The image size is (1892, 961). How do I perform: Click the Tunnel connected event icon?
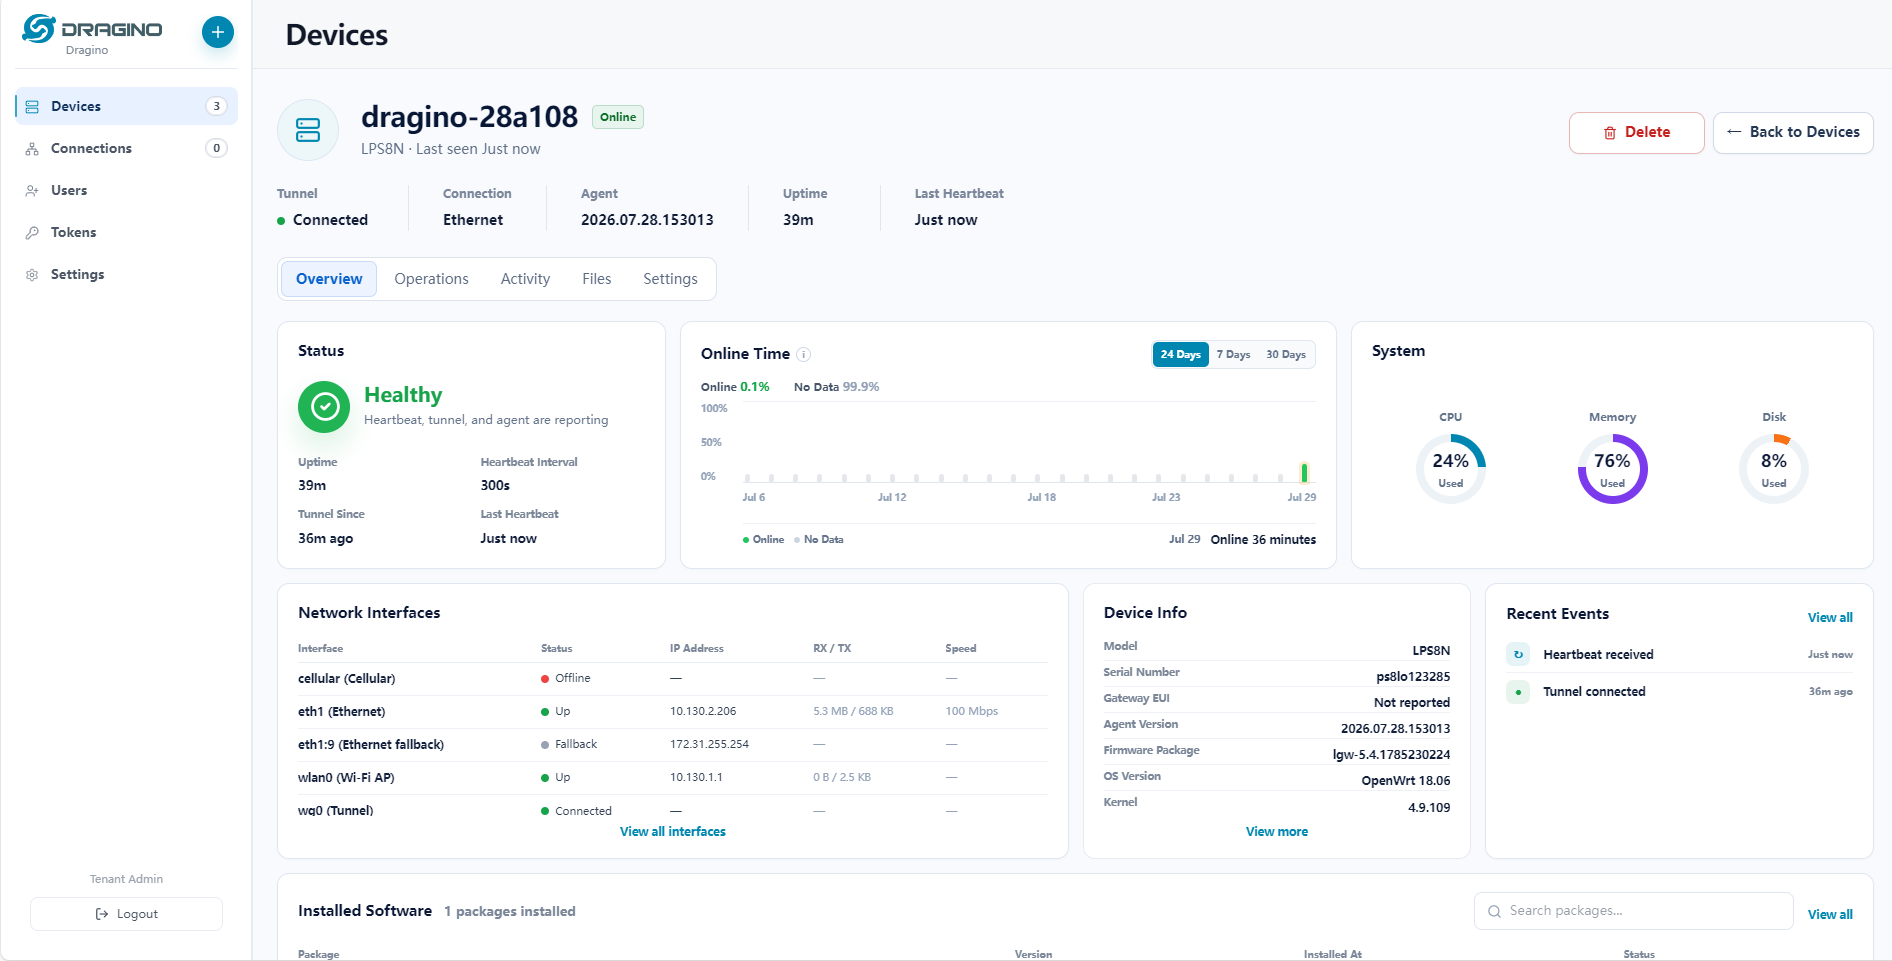1518,692
